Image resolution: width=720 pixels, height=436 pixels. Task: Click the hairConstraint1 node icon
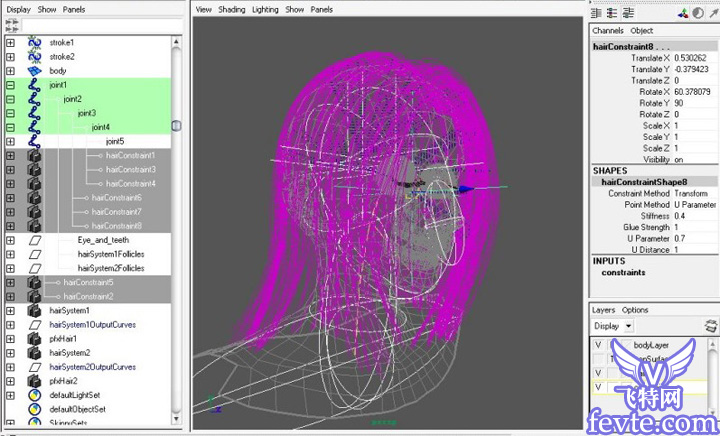pyautogui.click(x=34, y=156)
